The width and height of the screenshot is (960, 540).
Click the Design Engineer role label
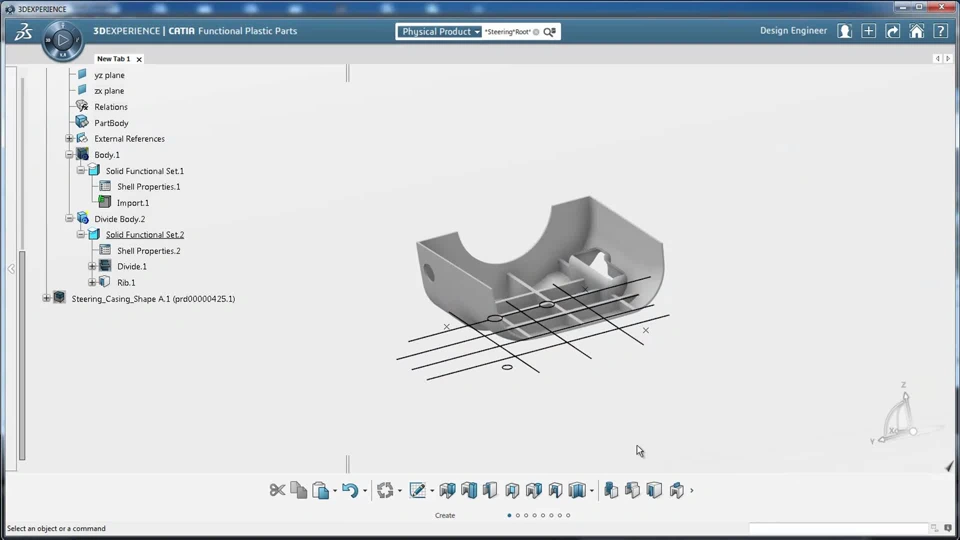coord(793,31)
